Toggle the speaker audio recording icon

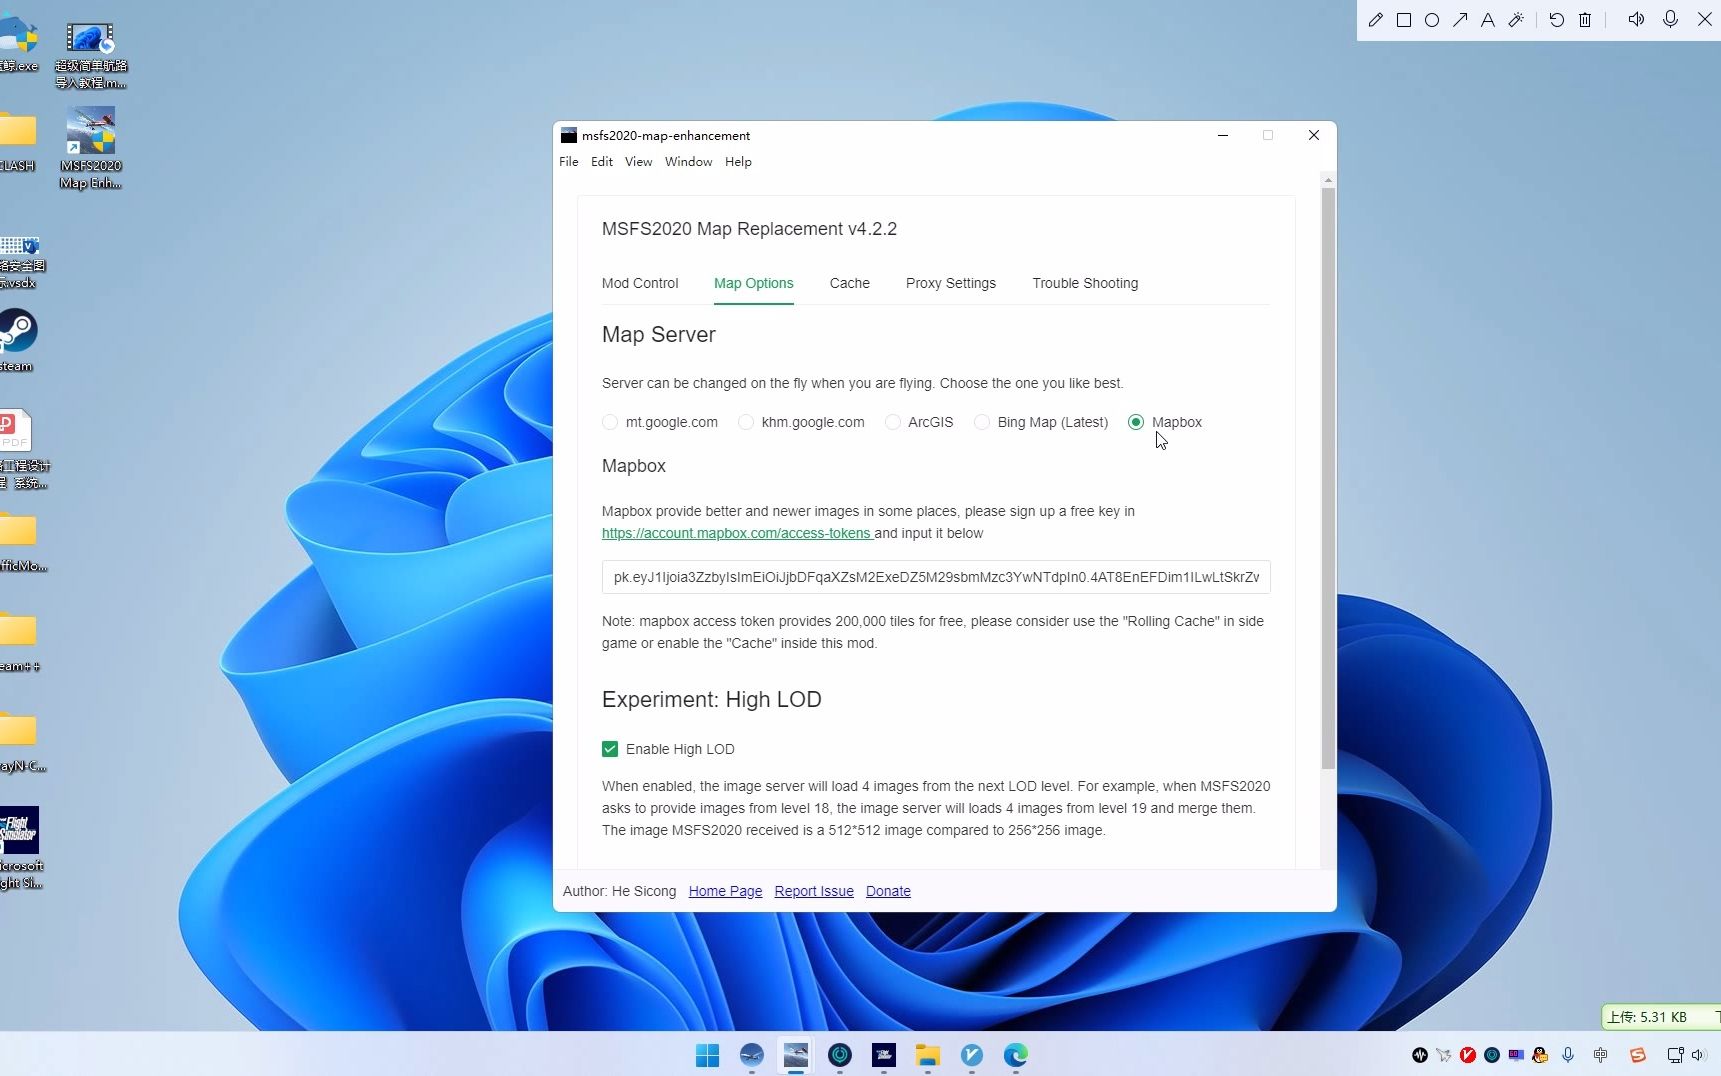click(x=1636, y=20)
